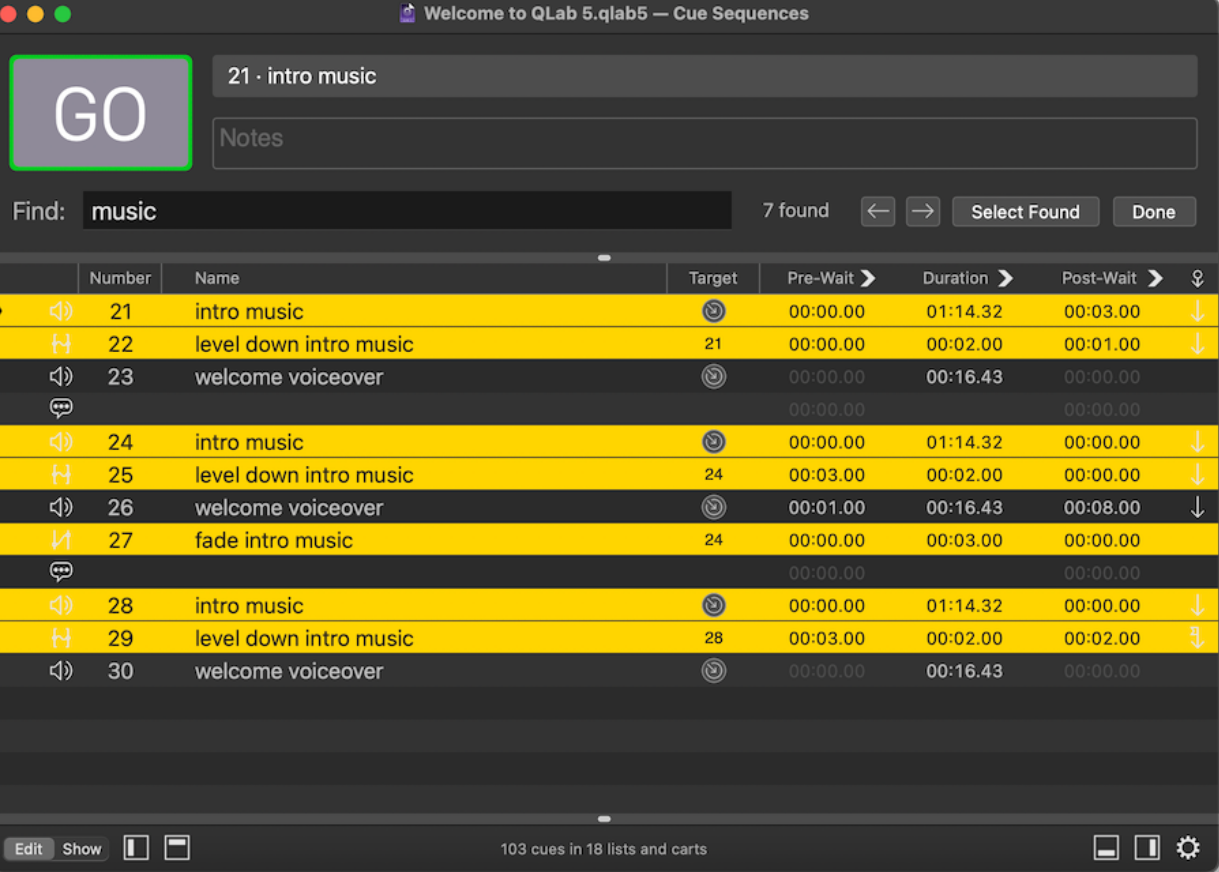Screen dimensions: 1219x872
Task: Toggle the right sidebar panel icon
Action: [x=1147, y=848]
